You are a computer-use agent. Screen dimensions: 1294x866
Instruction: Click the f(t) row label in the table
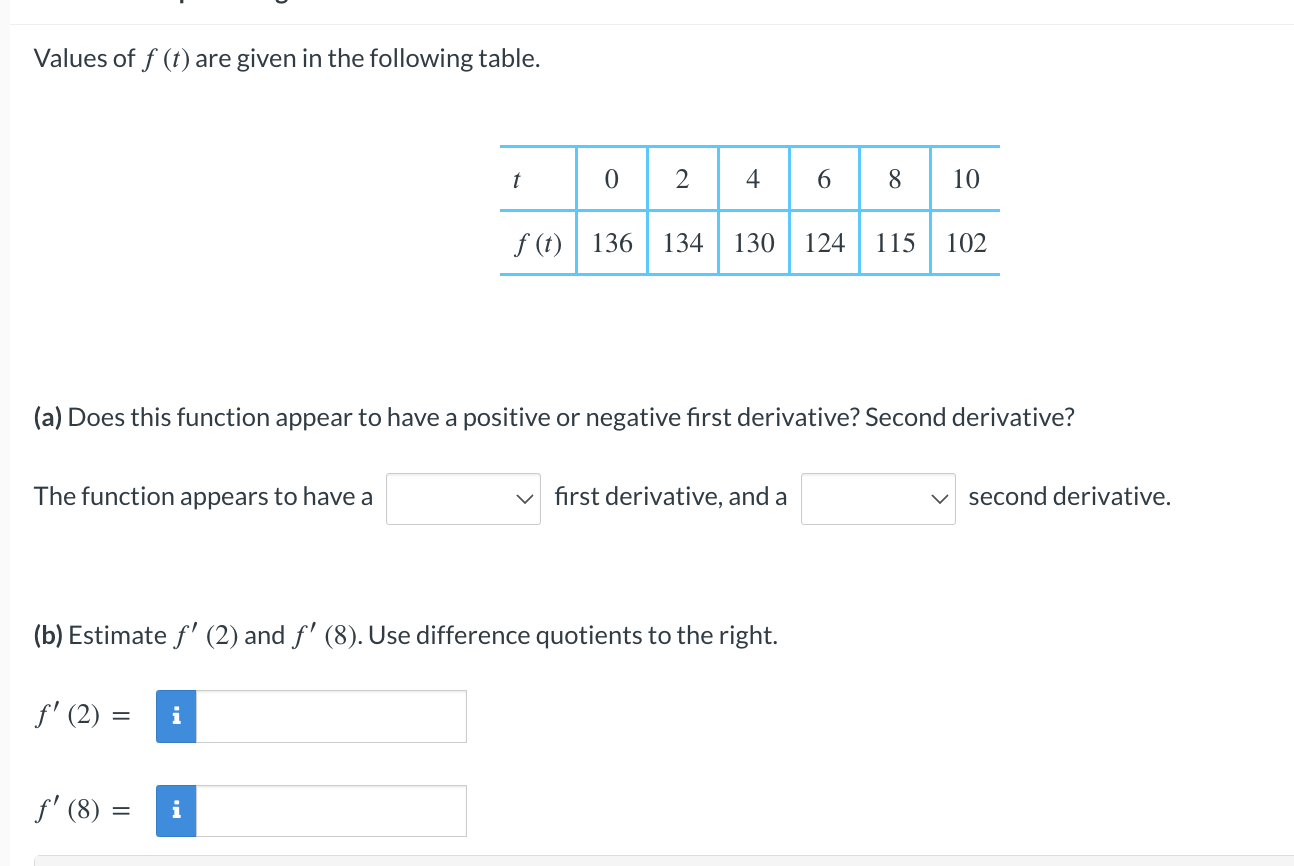tap(537, 242)
